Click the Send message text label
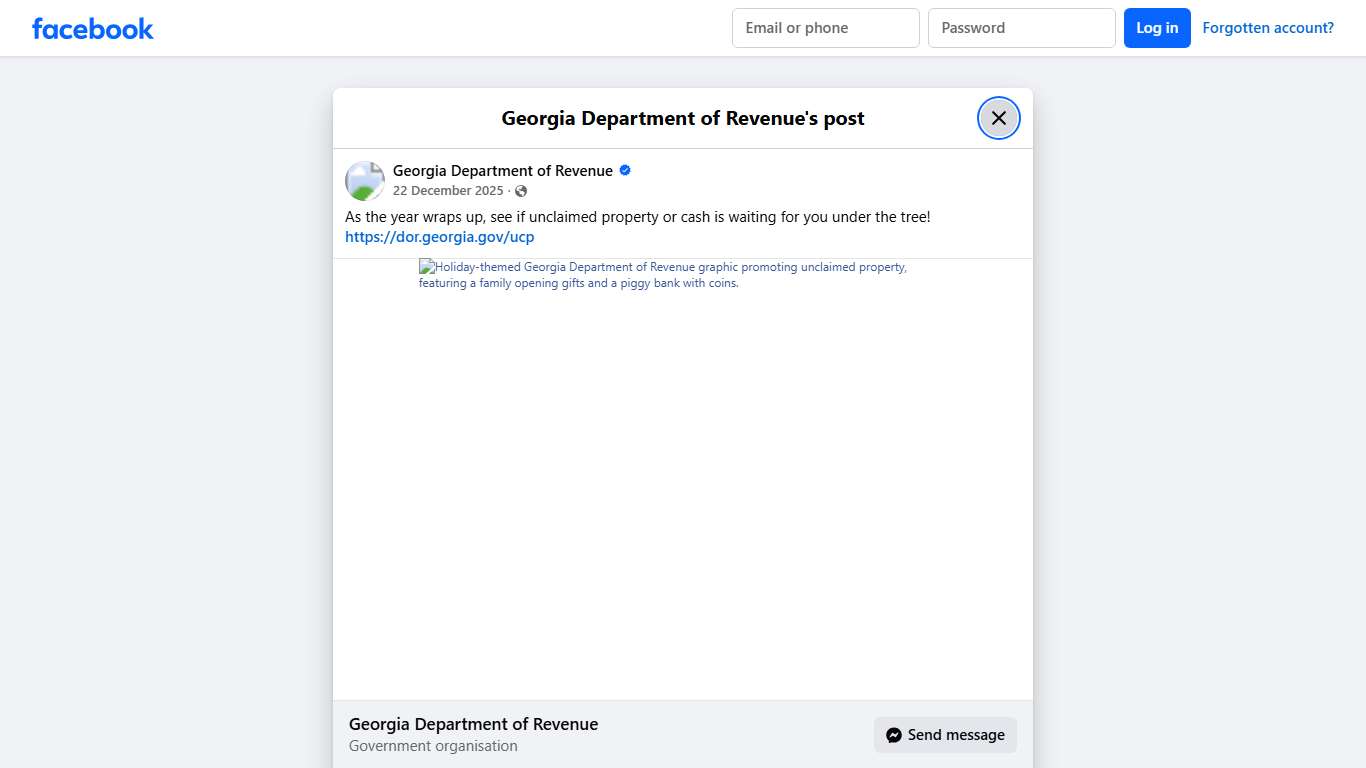This screenshot has height=768, width=1366. [955, 735]
